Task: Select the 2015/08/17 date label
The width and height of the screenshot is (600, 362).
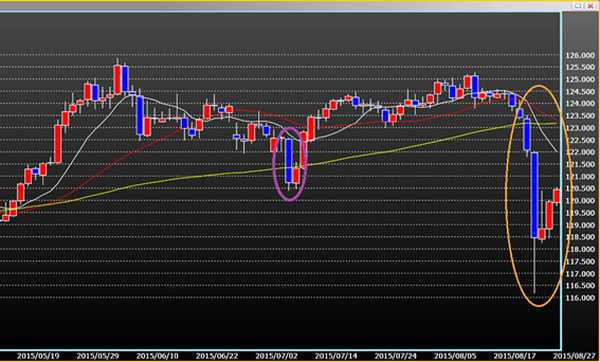Action: [515, 356]
